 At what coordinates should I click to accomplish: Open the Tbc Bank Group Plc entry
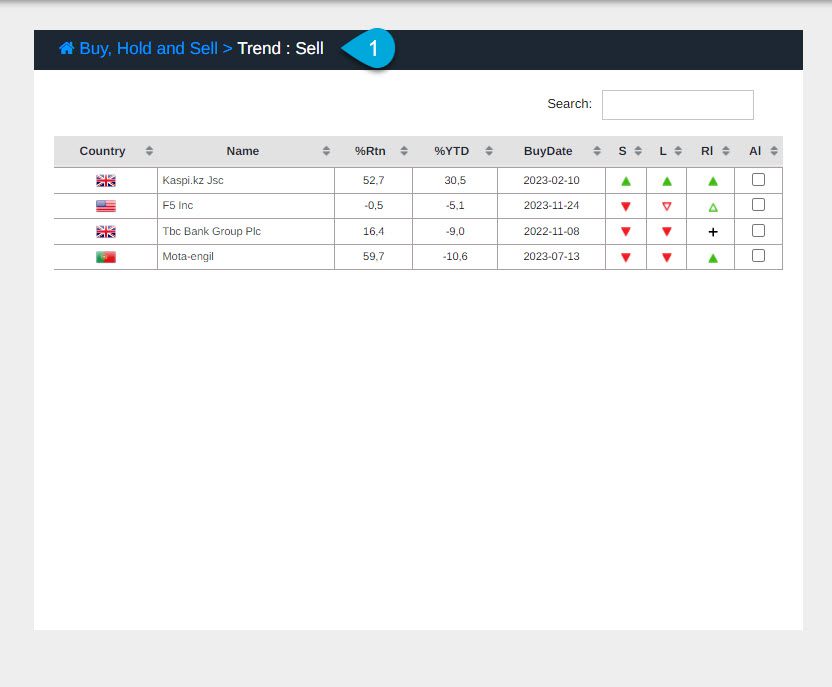coord(211,231)
